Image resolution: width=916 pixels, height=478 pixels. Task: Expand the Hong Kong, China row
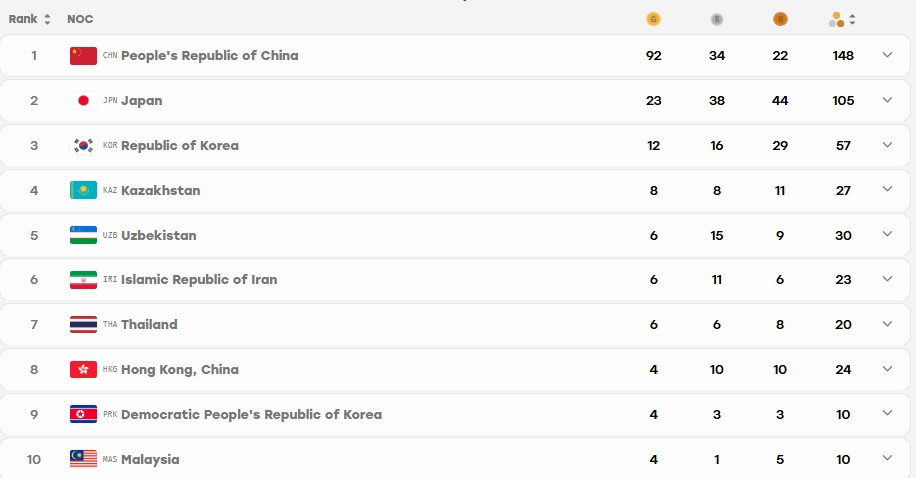click(x=887, y=369)
